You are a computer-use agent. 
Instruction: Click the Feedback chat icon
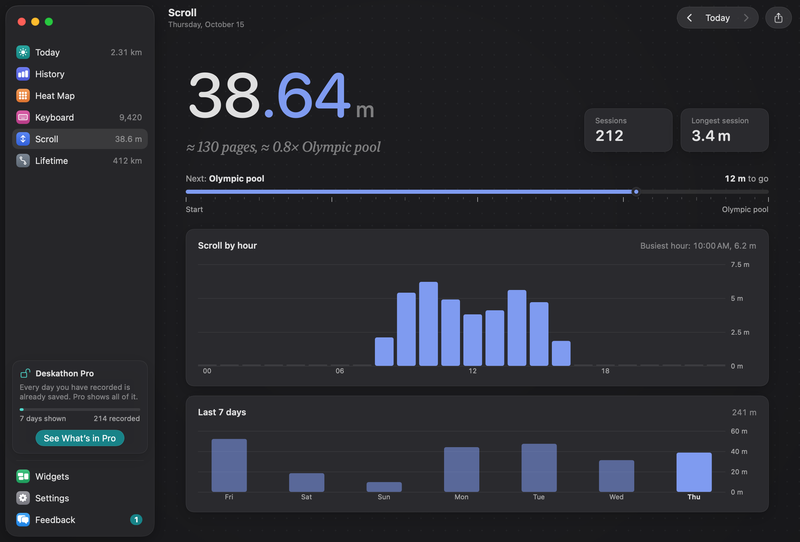pos(23,520)
